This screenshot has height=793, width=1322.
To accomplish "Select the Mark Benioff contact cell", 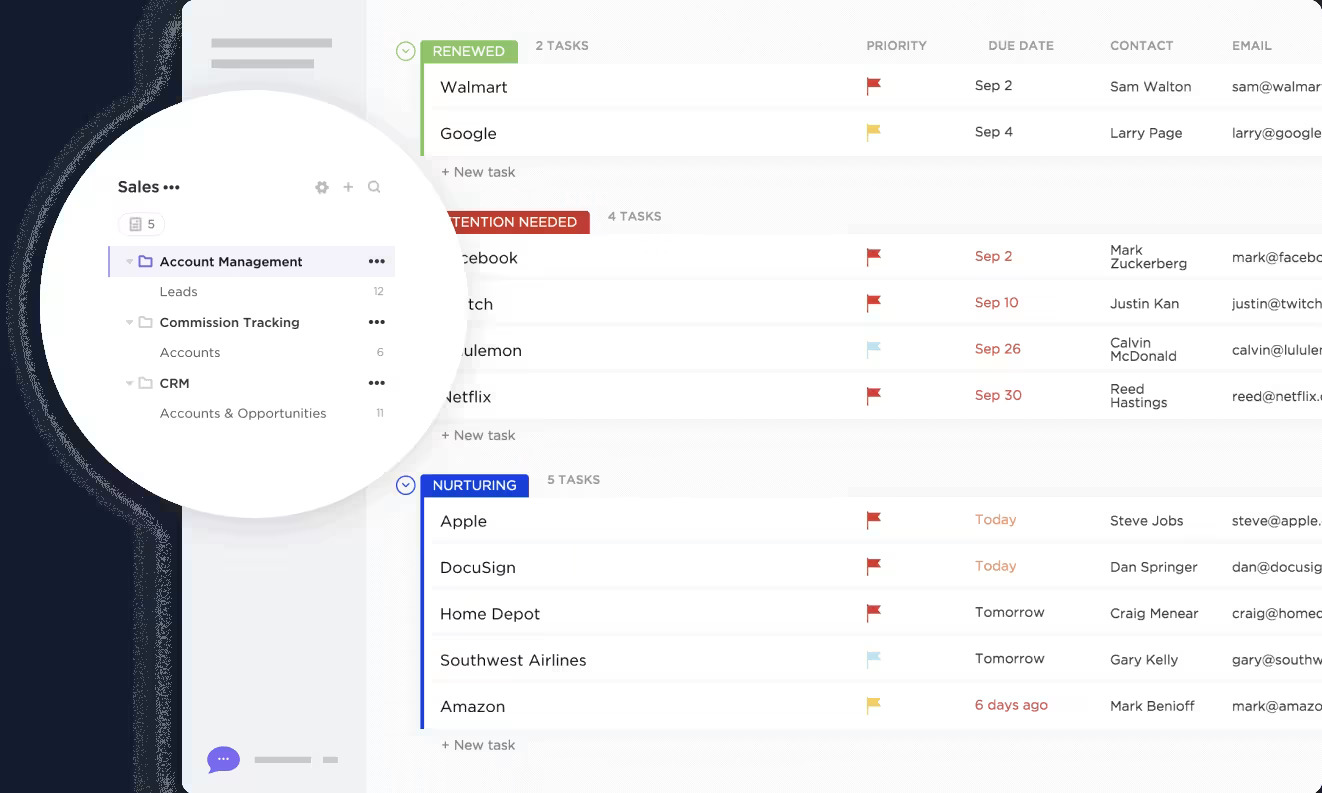I will point(1152,706).
